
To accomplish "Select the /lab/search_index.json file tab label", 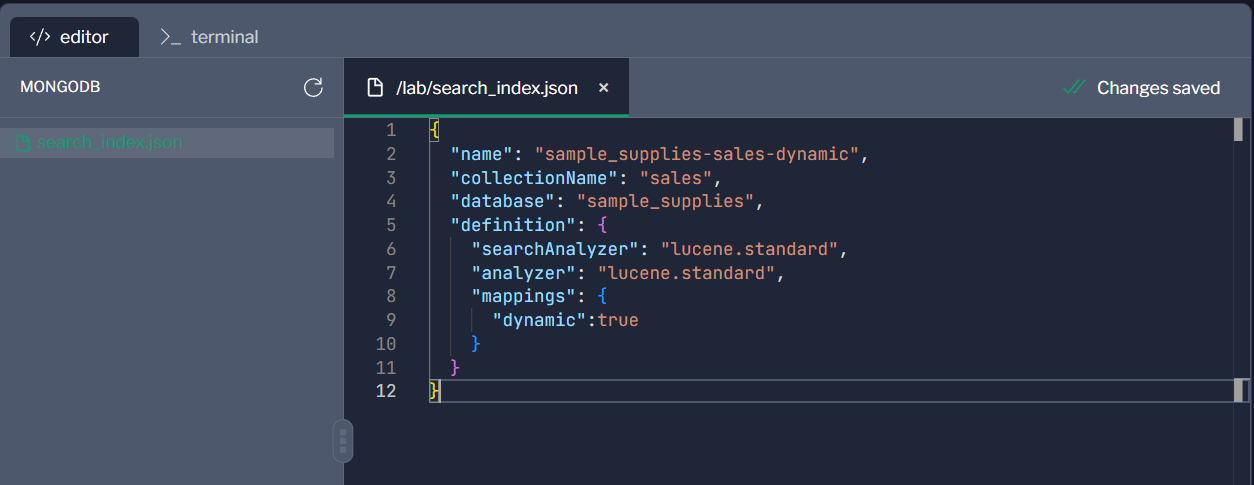I will coord(486,88).
